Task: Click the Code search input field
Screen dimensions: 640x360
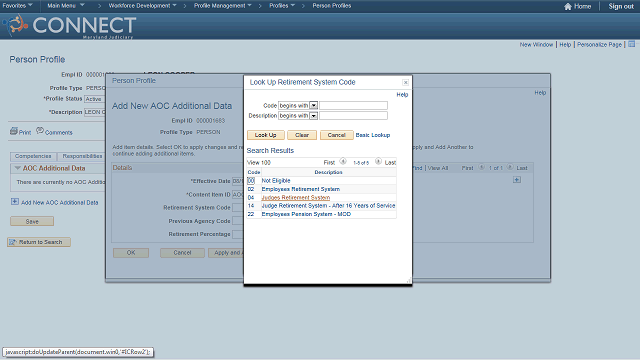Action: 353,105
